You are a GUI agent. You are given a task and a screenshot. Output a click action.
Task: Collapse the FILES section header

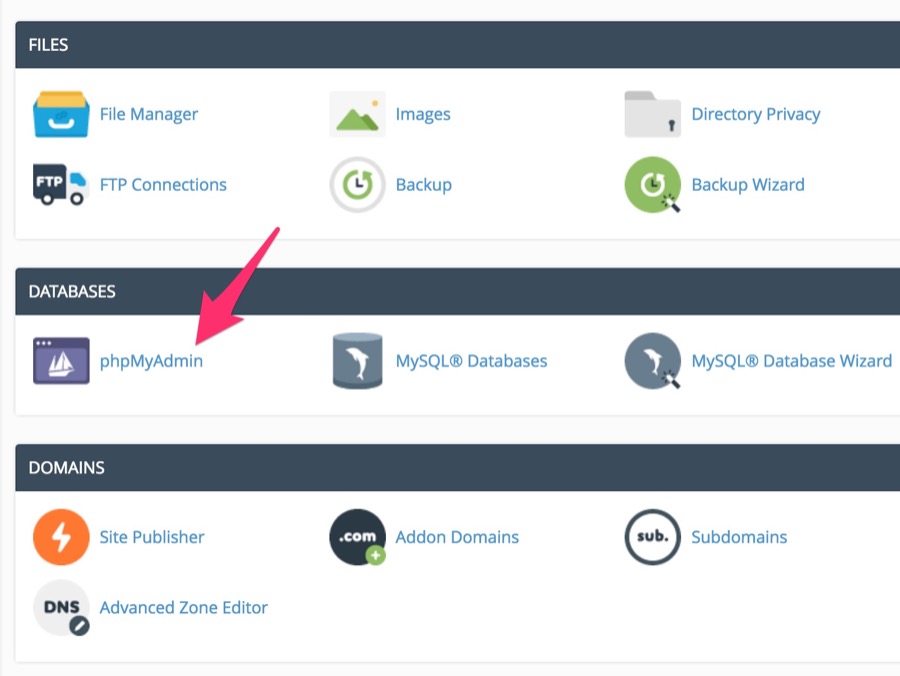click(x=457, y=45)
